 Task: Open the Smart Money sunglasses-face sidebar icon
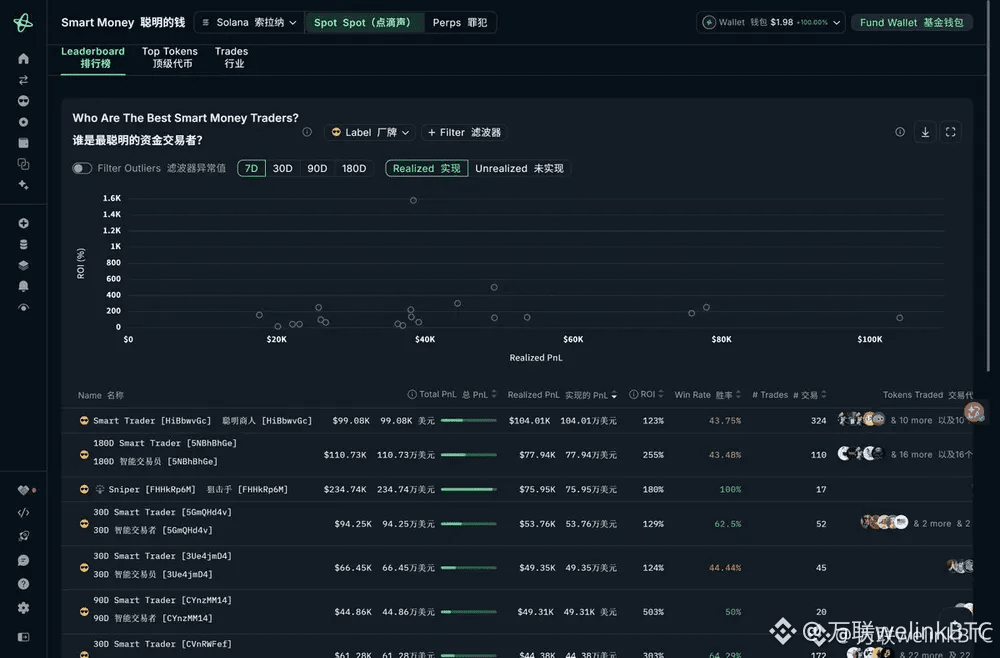click(x=24, y=101)
